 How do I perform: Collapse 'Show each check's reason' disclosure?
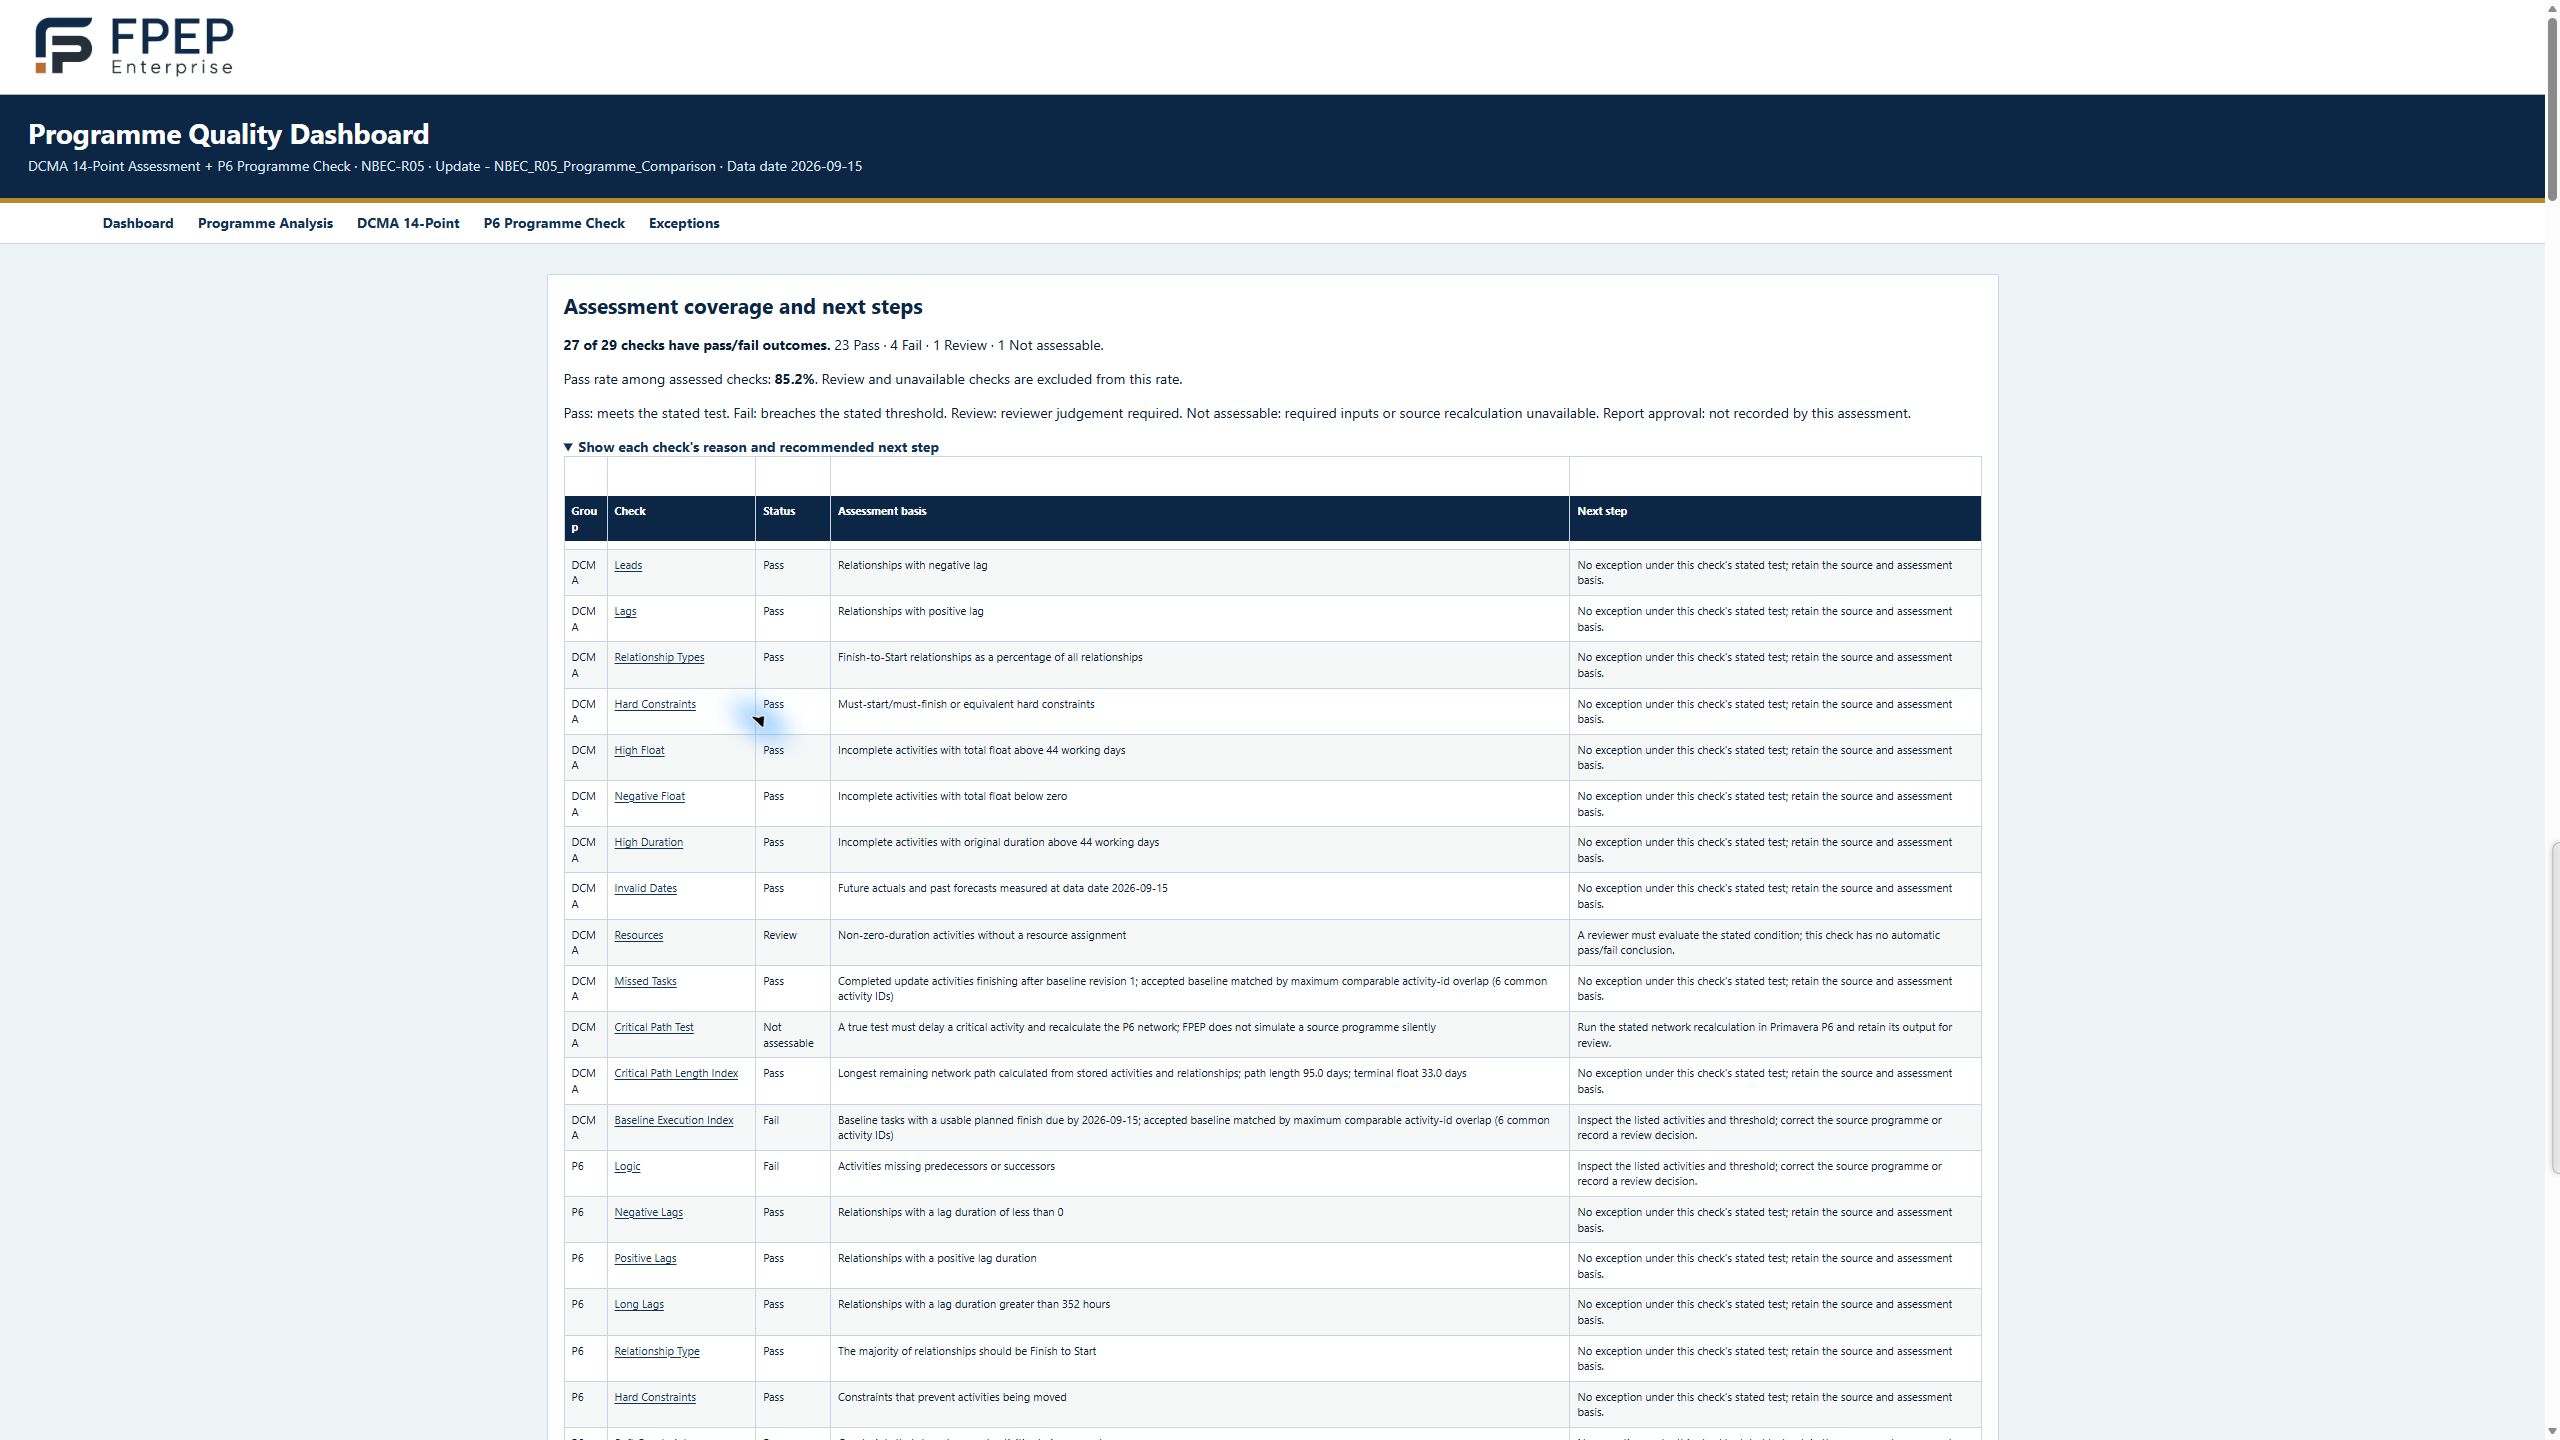click(751, 447)
